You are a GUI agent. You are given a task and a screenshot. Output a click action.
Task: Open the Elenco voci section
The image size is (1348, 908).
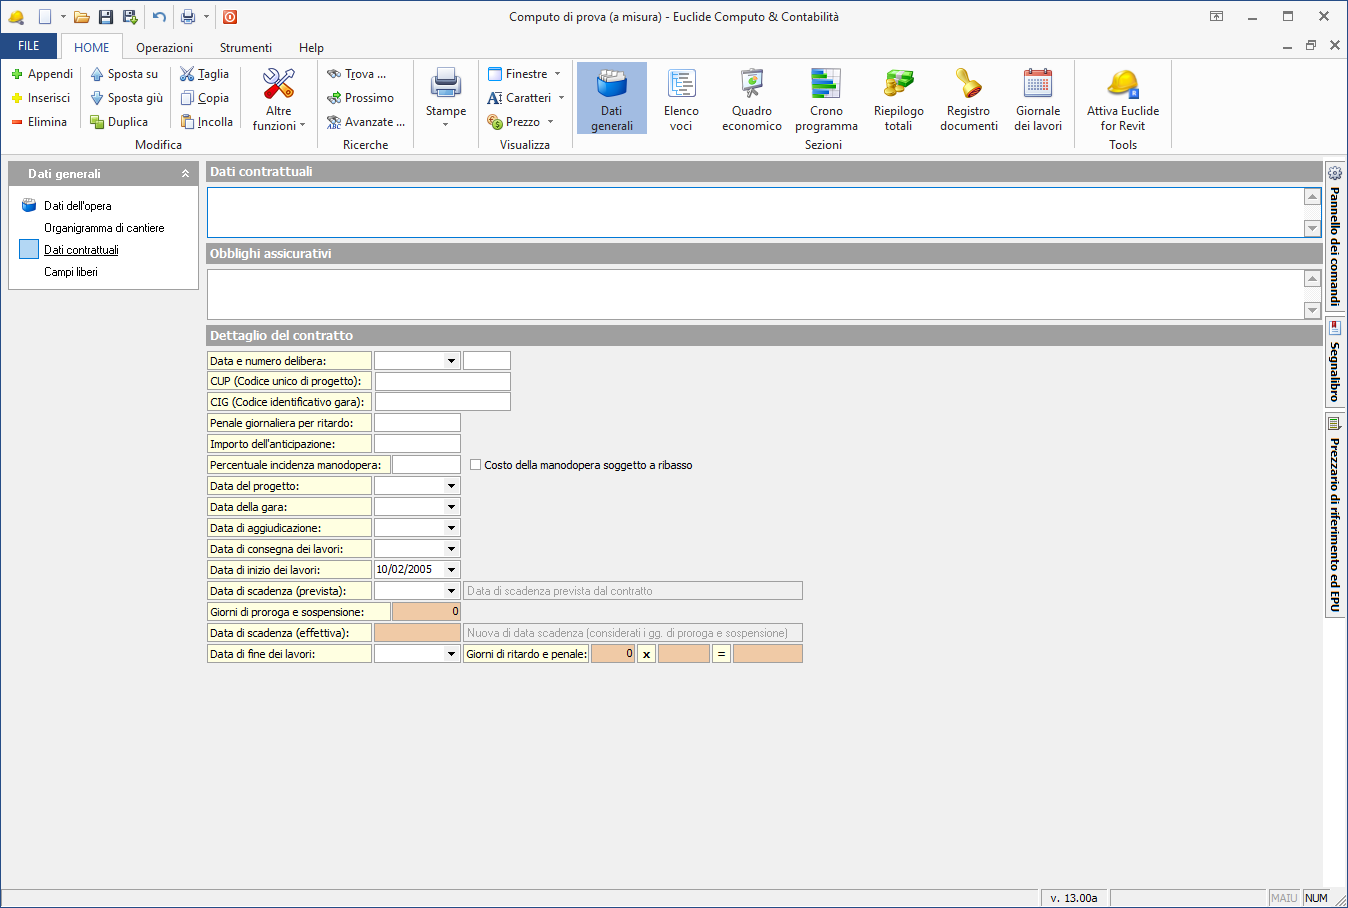(x=681, y=99)
